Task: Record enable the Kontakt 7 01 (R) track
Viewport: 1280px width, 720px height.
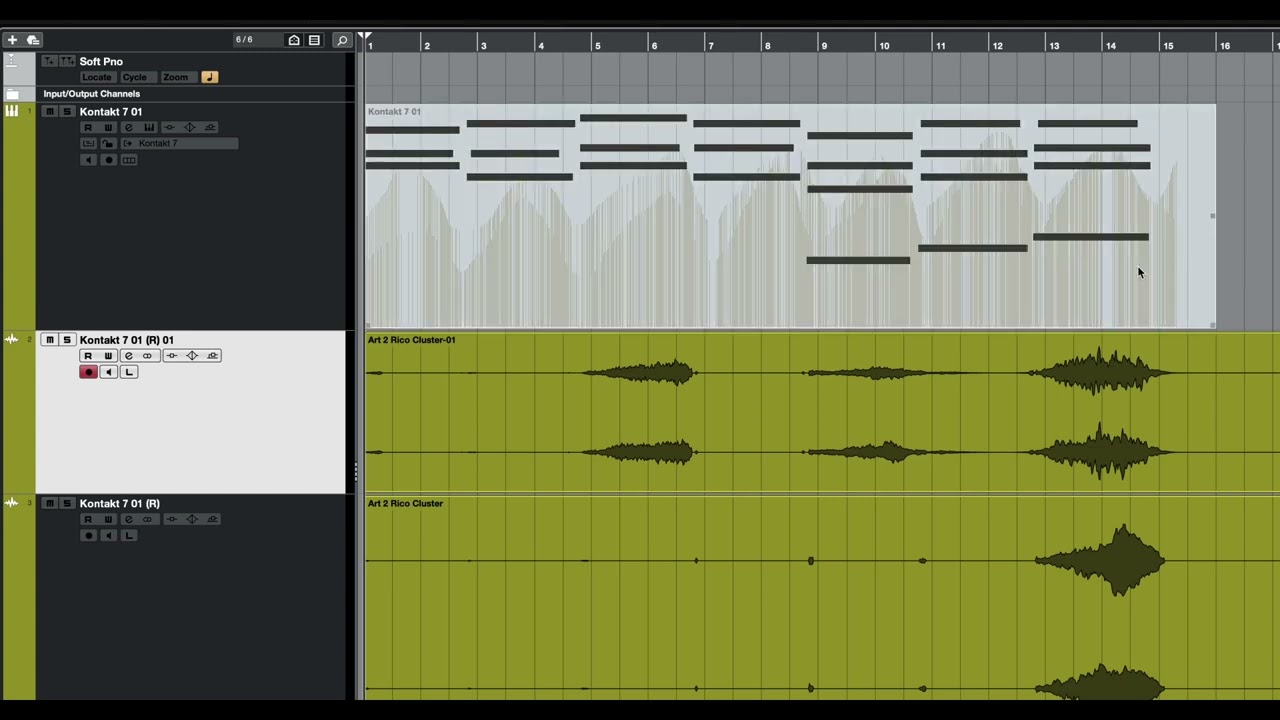Action: pos(89,536)
